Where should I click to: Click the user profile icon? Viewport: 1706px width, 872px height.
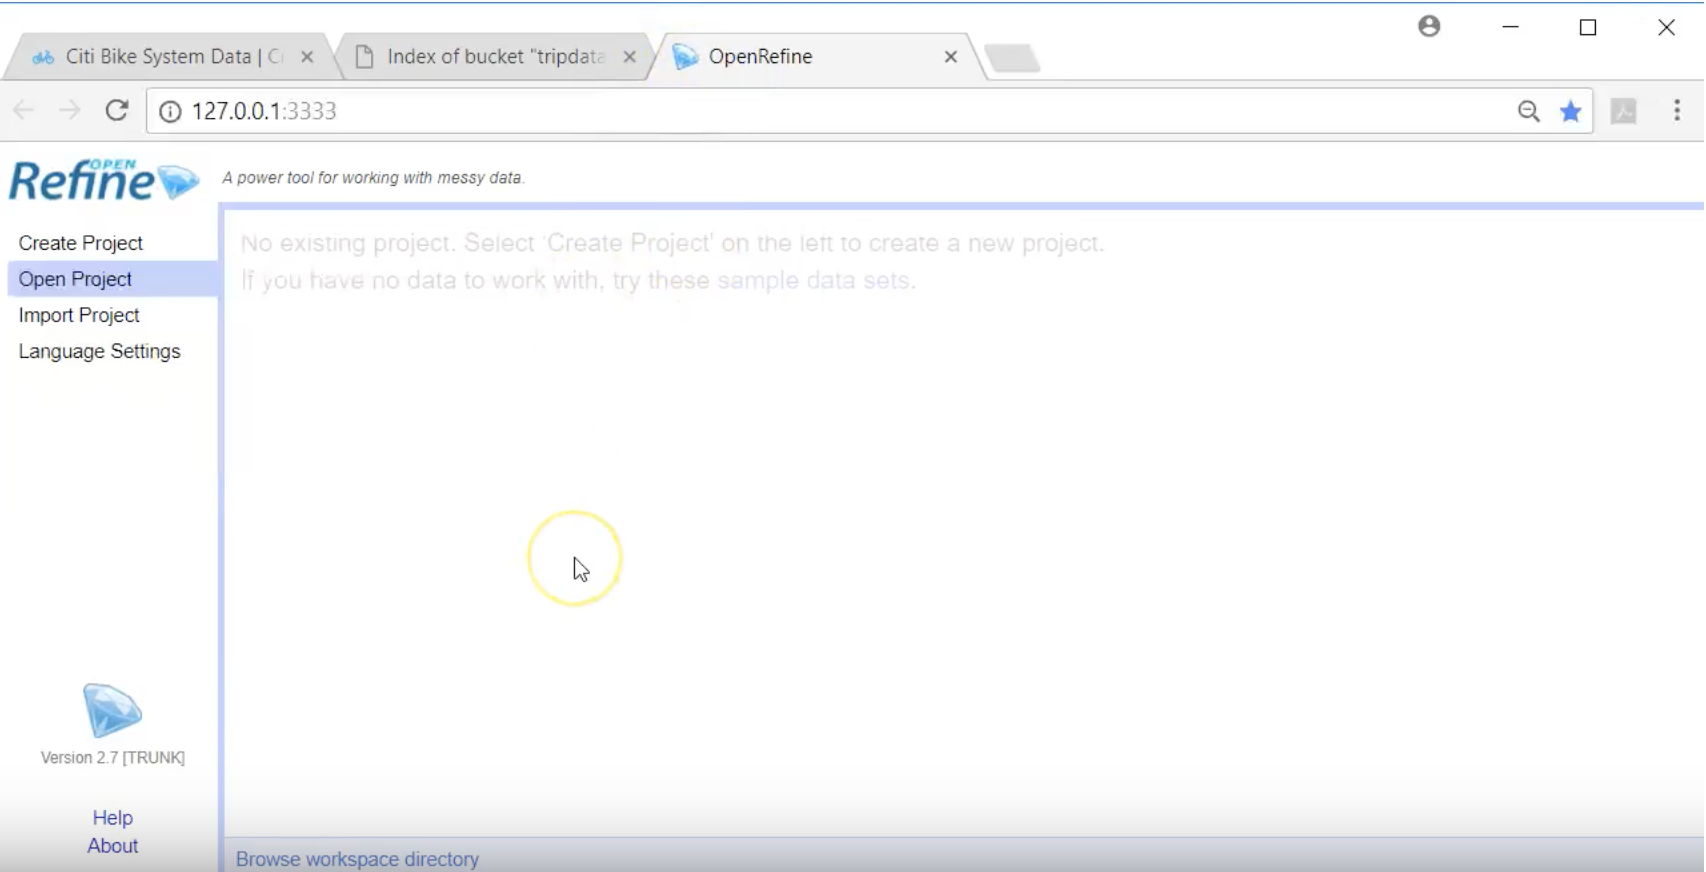[x=1429, y=27]
